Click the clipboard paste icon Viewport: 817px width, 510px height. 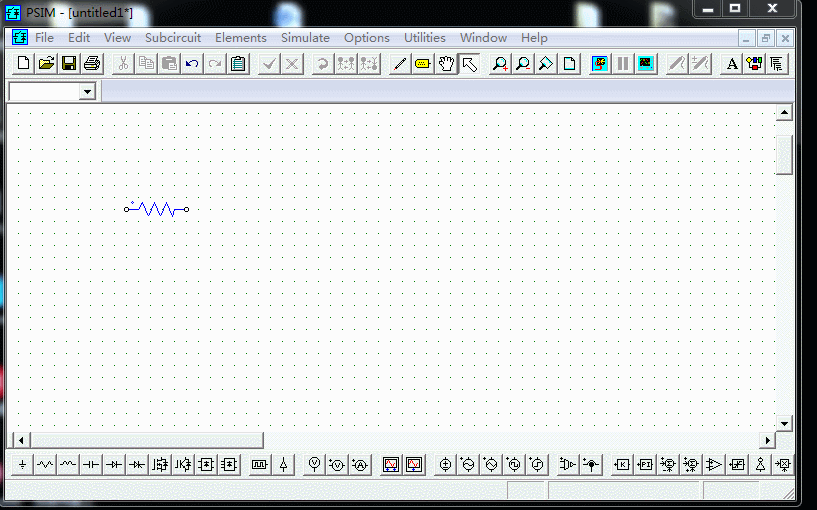[238, 64]
